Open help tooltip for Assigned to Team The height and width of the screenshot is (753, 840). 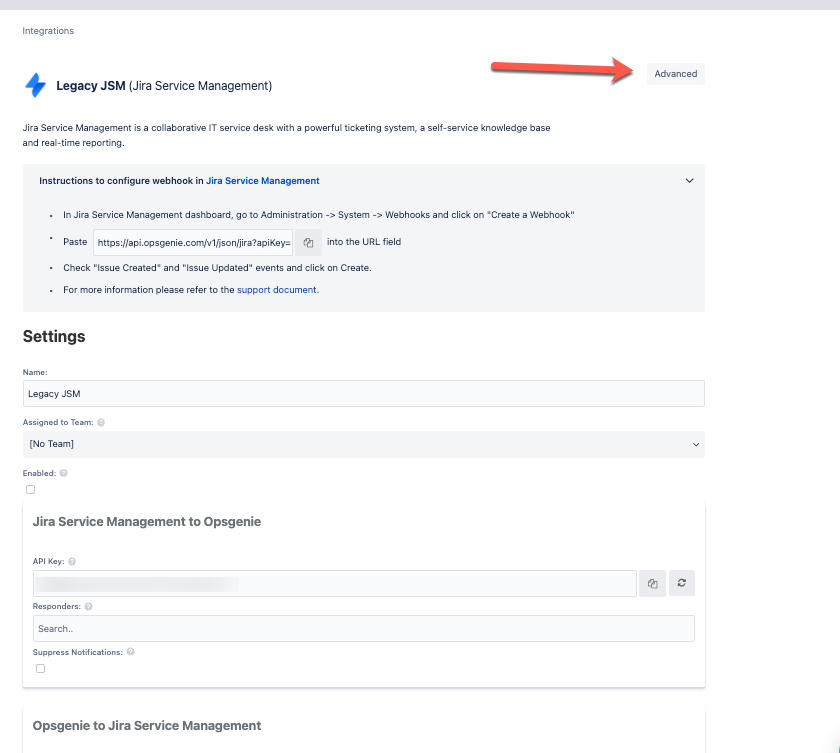click(101, 423)
